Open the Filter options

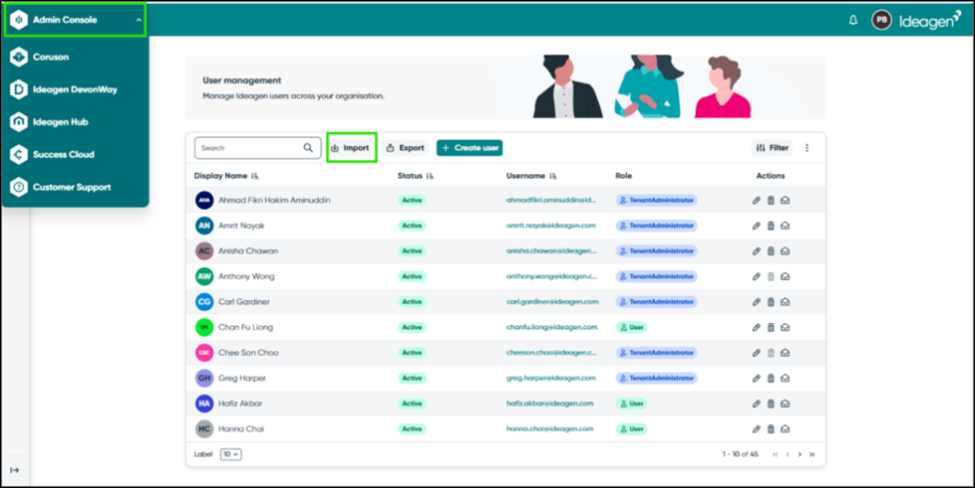click(x=773, y=148)
